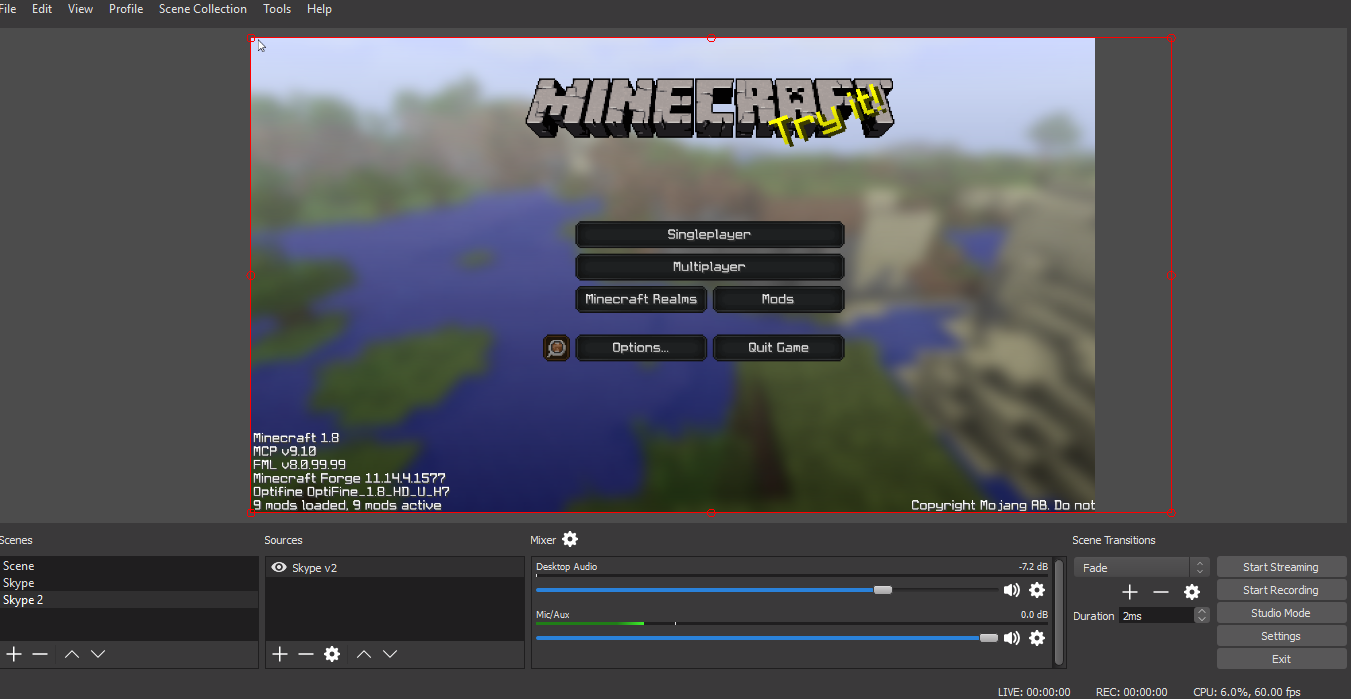Image resolution: width=1351 pixels, height=699 pixels.
Task: Open Mixer settings gear icon
Action: point(570,539)
